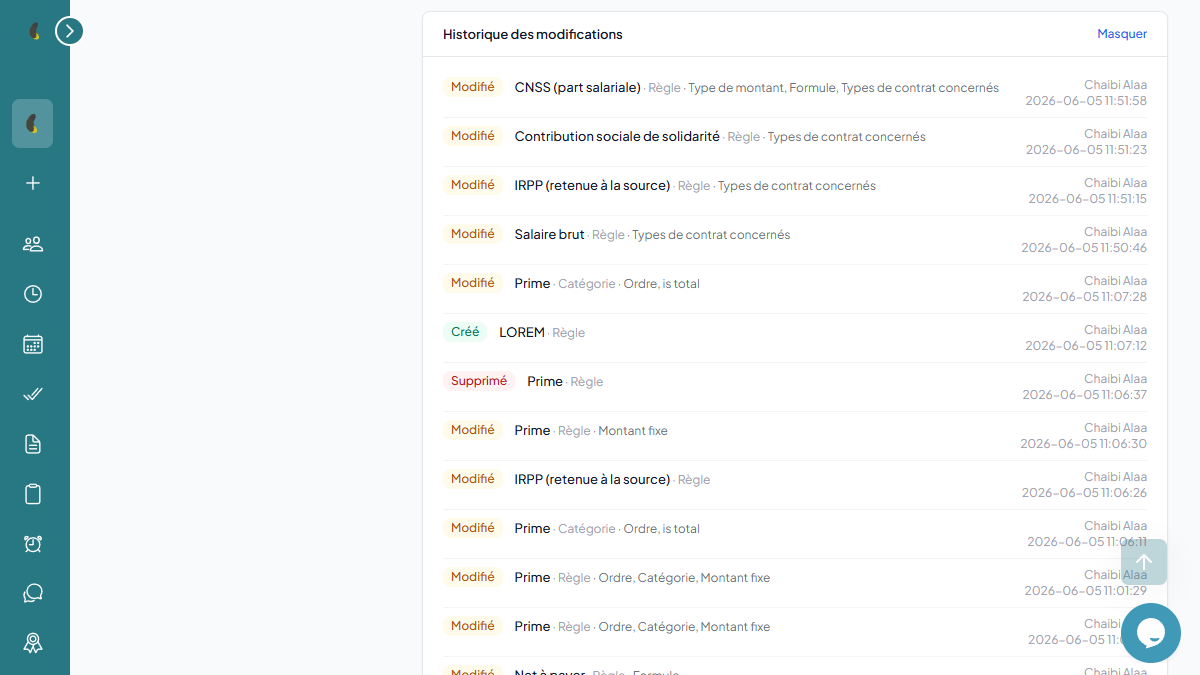
Task: Click the app logo at the sidebar top
Action: pos(34,32)
